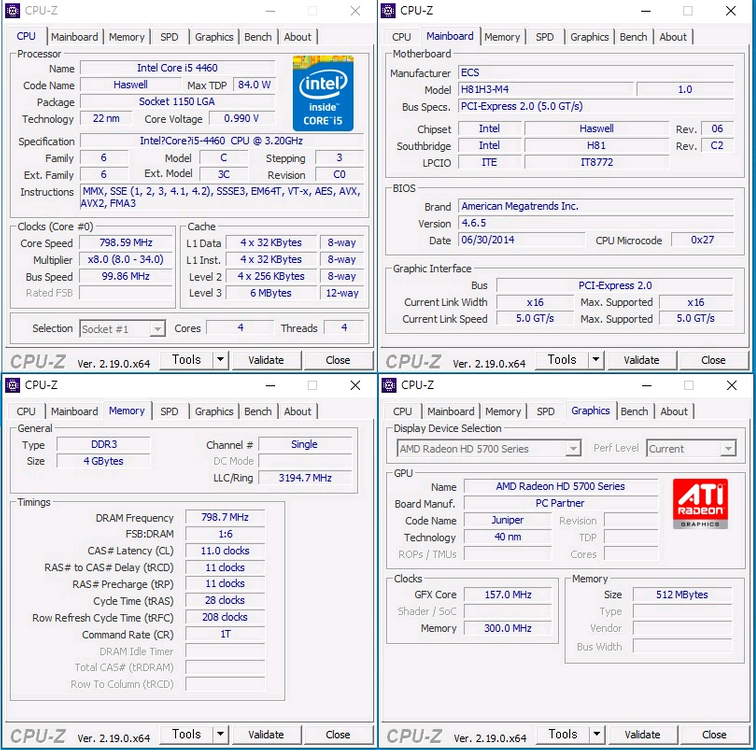Viewport: 756px width, 750px height.
Task: Select CPU tab in Memory window
Action: click(26, 412)
